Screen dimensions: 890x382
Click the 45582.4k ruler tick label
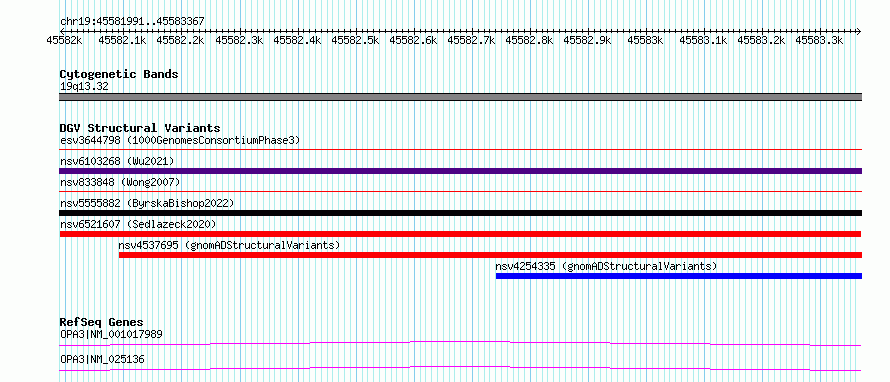point(297,41)
